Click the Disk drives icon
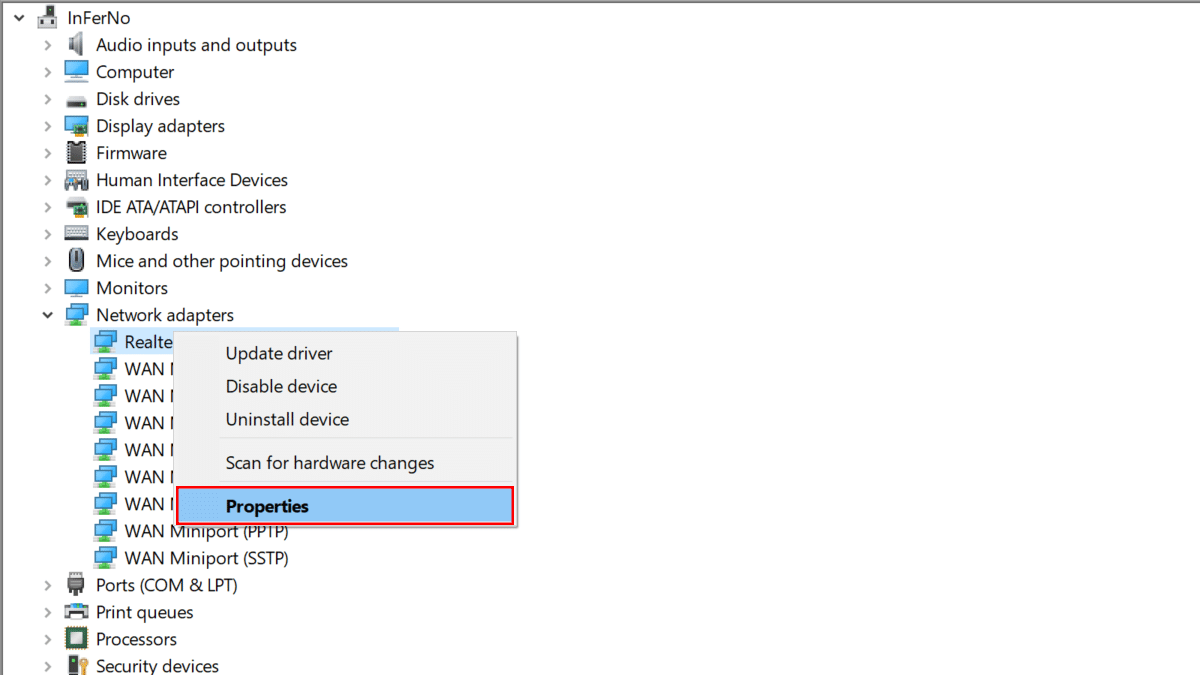 point(77,100)
